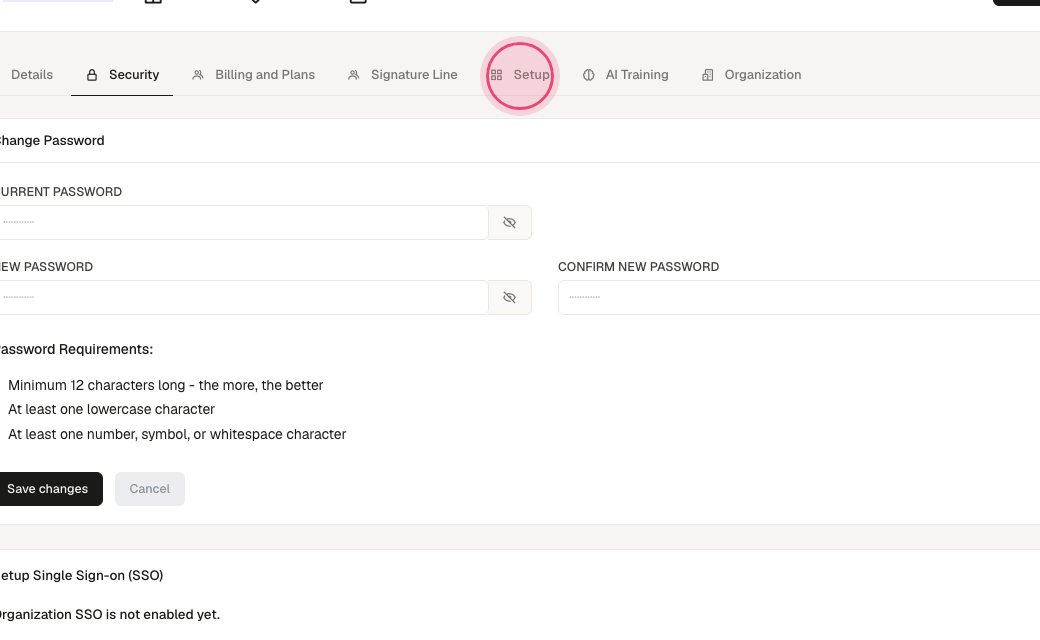Click the lock icon on Security tab
The height and width of the screenshot is (640, 1040).
click(x=92, y=75)
